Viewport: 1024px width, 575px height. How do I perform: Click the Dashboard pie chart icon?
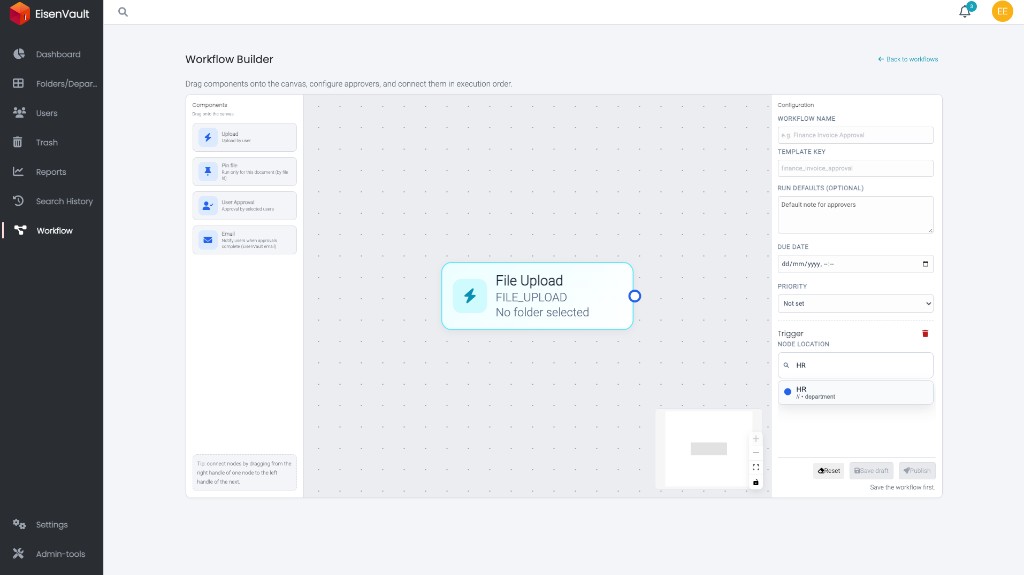[x=19, y=54]
